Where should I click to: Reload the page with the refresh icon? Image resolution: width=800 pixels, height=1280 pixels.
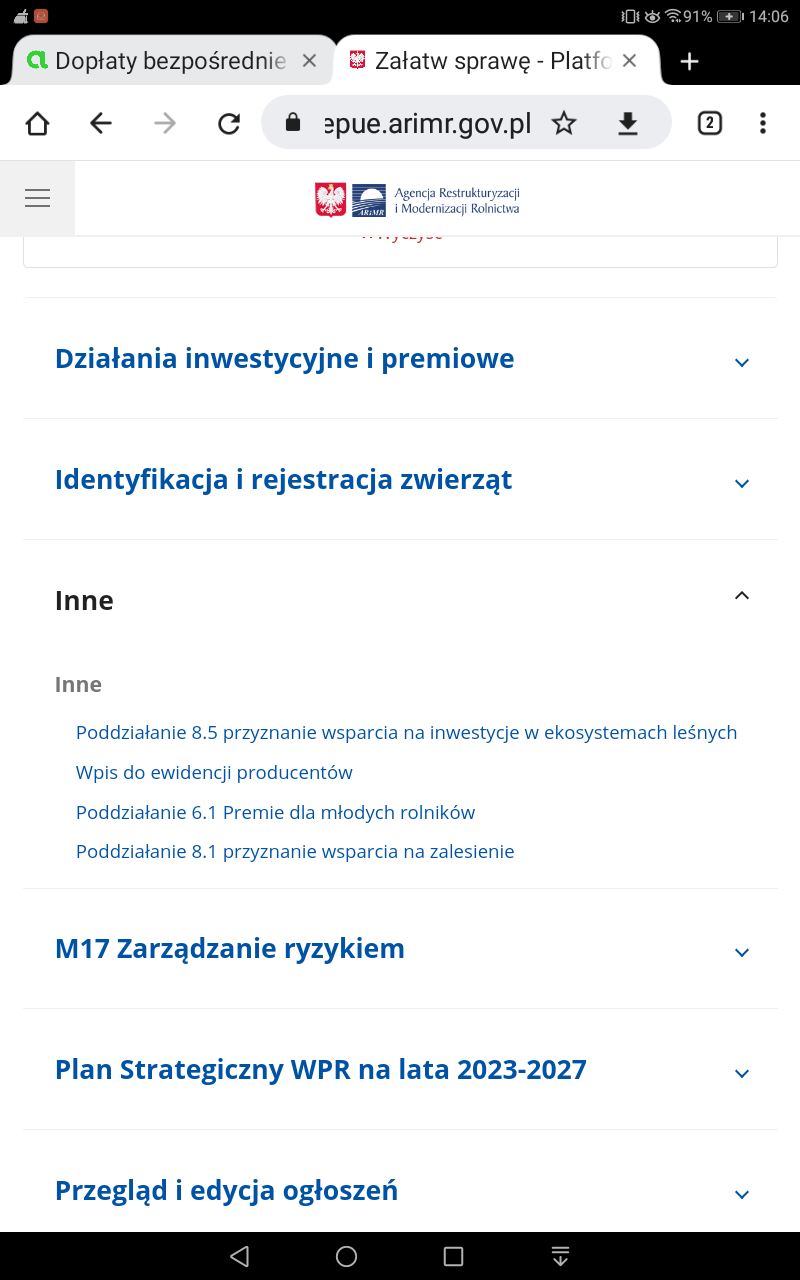click(229, 123)
